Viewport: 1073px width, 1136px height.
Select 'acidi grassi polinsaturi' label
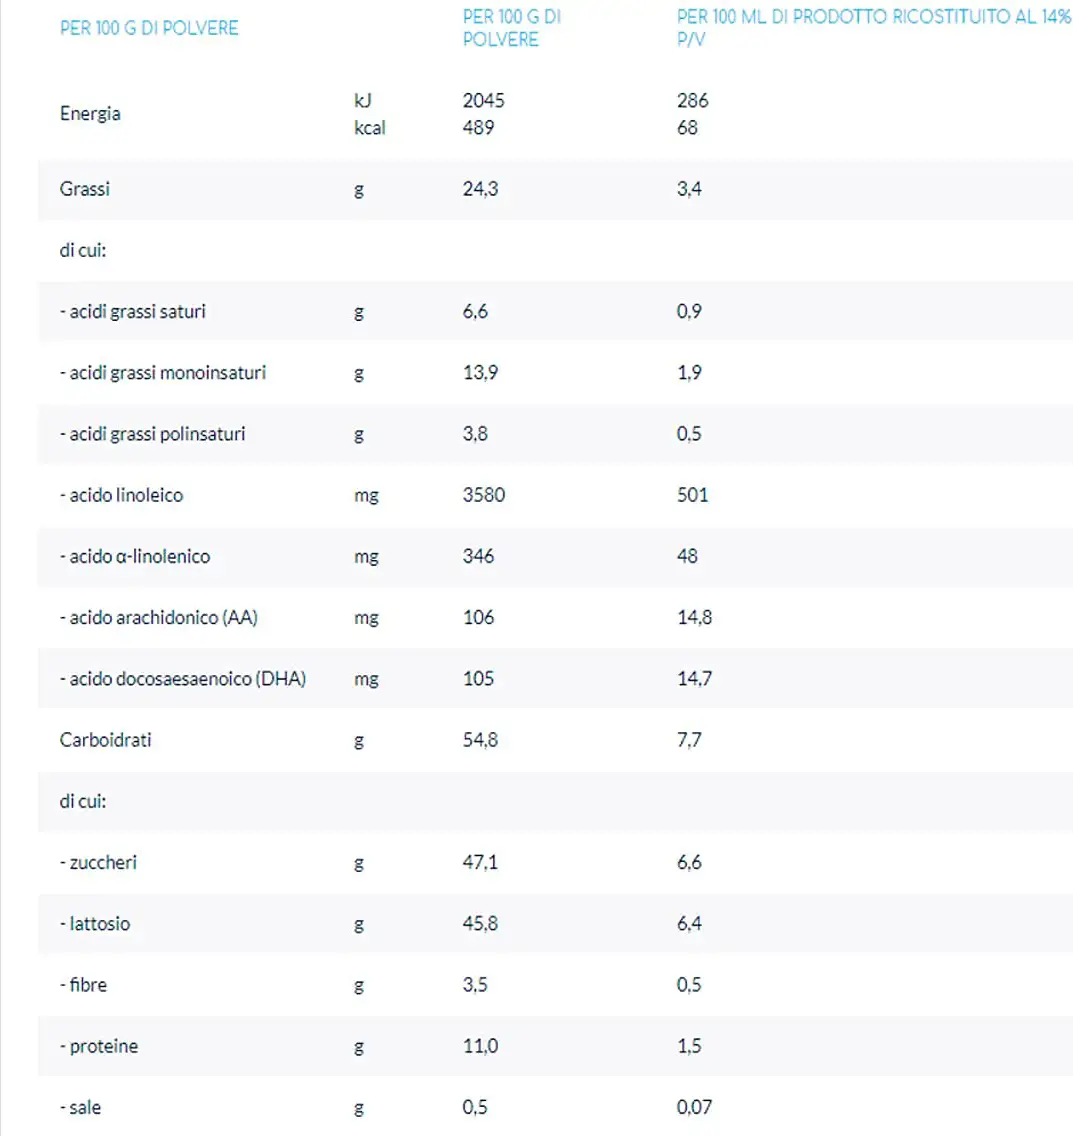pos(152,434)
